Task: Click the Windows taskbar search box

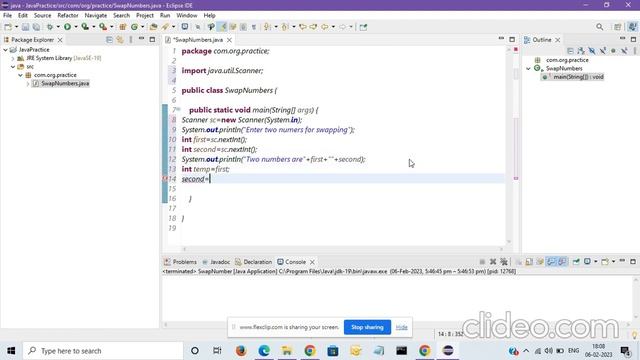Action: 103,351
